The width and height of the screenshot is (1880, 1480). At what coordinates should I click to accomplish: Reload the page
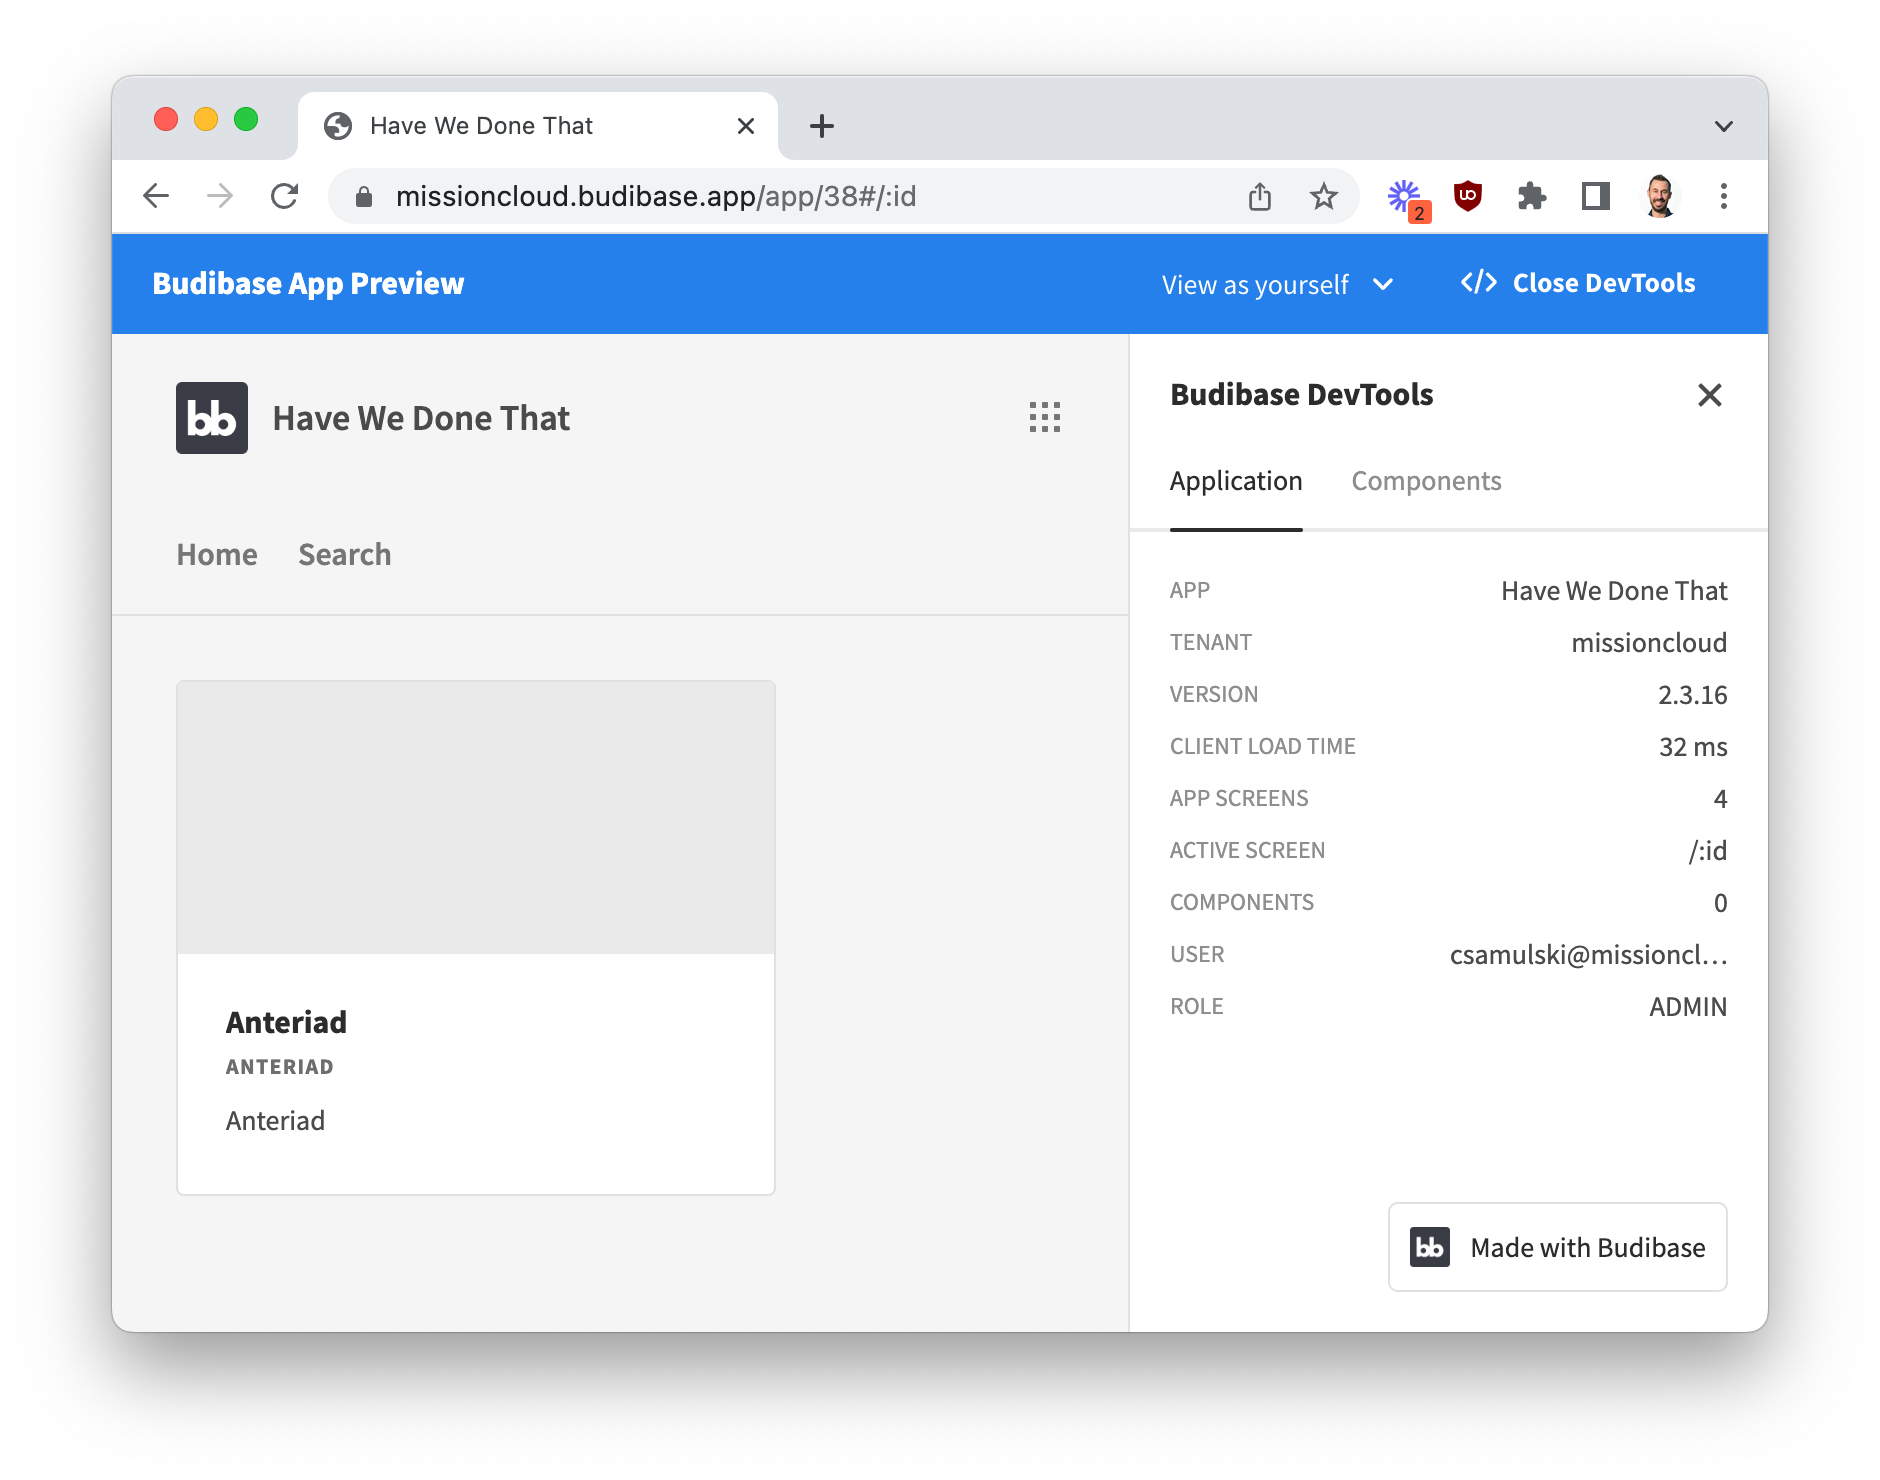pos(285,196)
